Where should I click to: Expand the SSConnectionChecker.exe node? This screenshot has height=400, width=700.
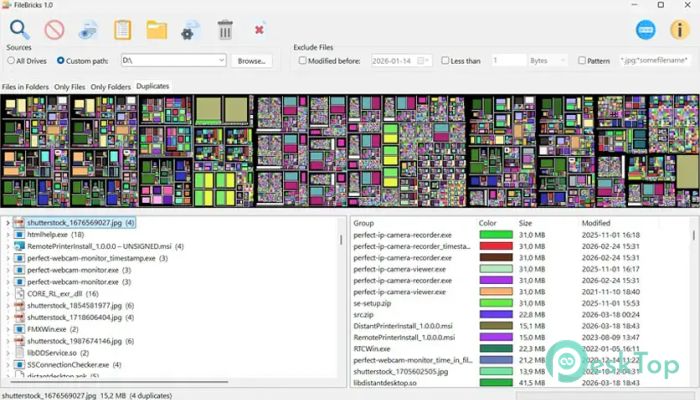(x=8, y=365)
